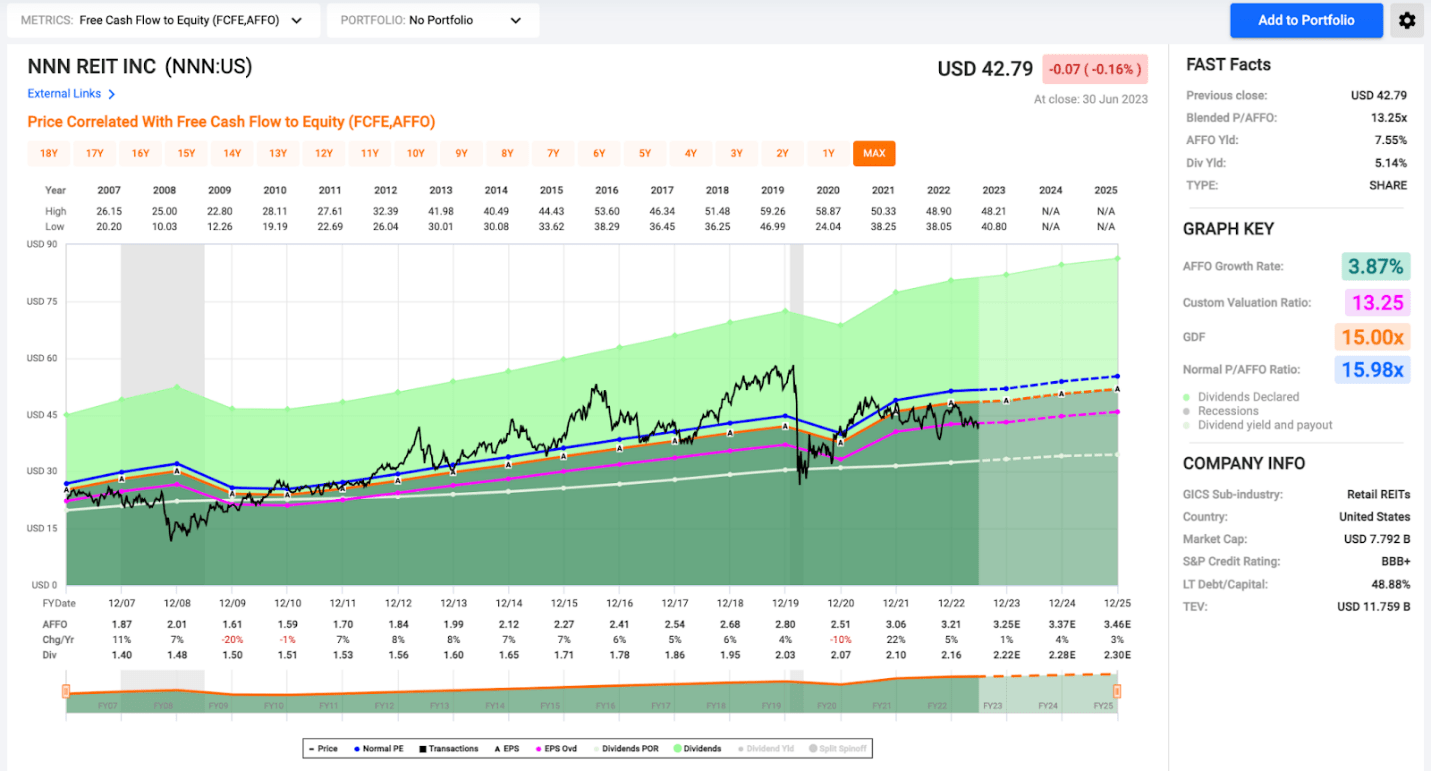Image resolution: width=1431 pixels, height=771 pixels.
Task: Select the 9Y time range tab
Action: tap(462, 153)
